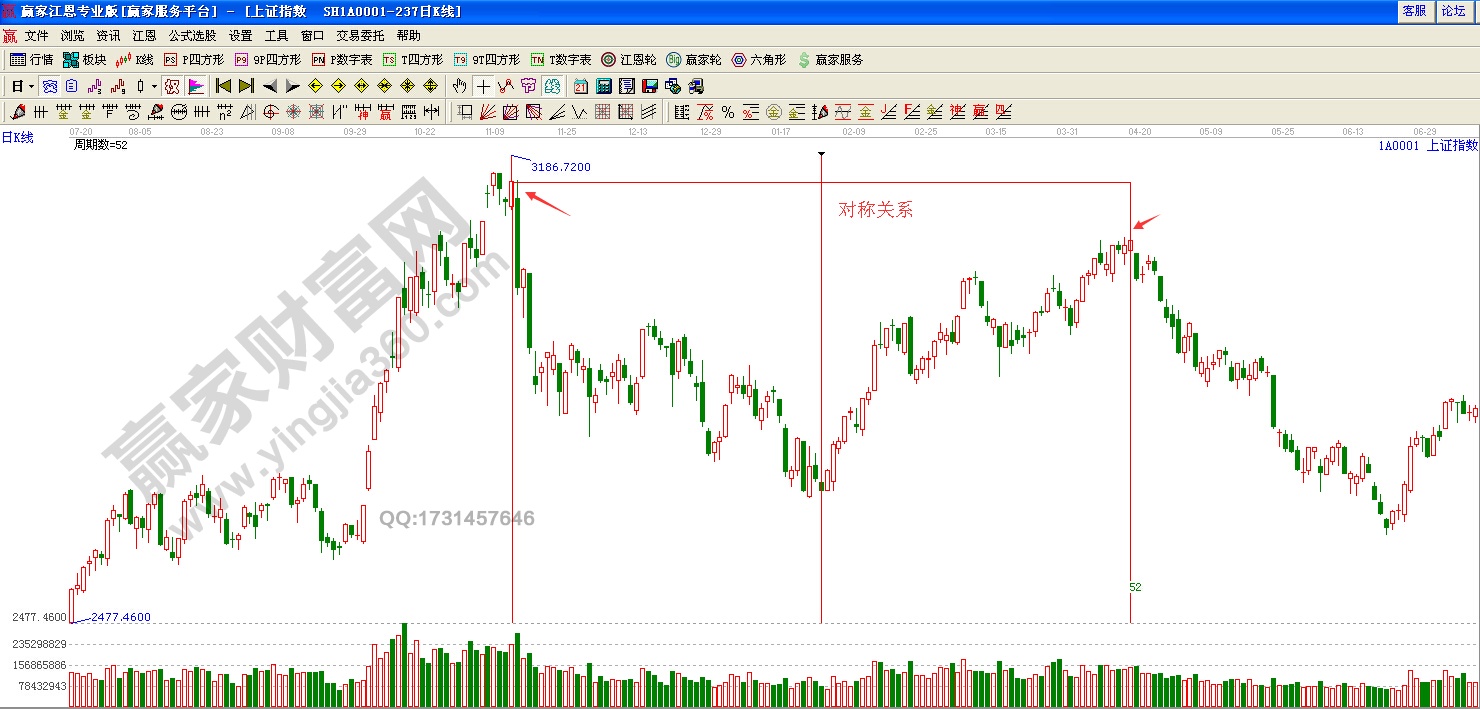Open the 江恩 menu
This screenshot has height=709, width=1480.
pyautogui.click(x=144, y=35)
